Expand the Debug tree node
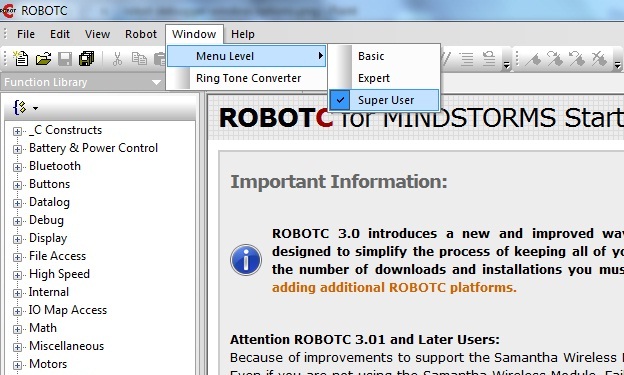The image size is (624, 375). 17,221
